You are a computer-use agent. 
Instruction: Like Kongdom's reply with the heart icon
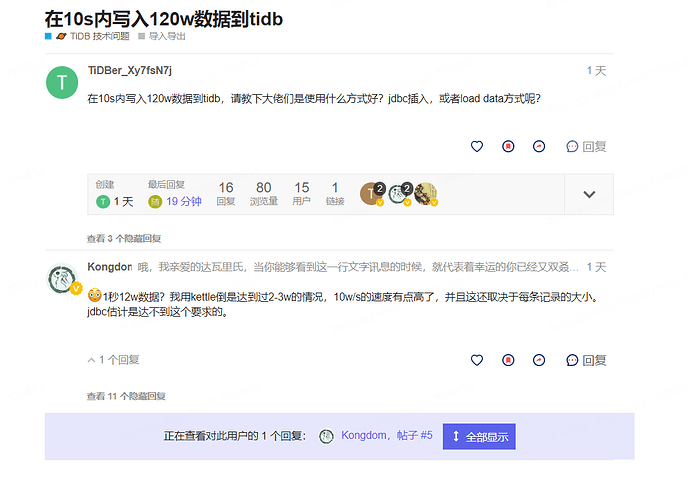477,360
